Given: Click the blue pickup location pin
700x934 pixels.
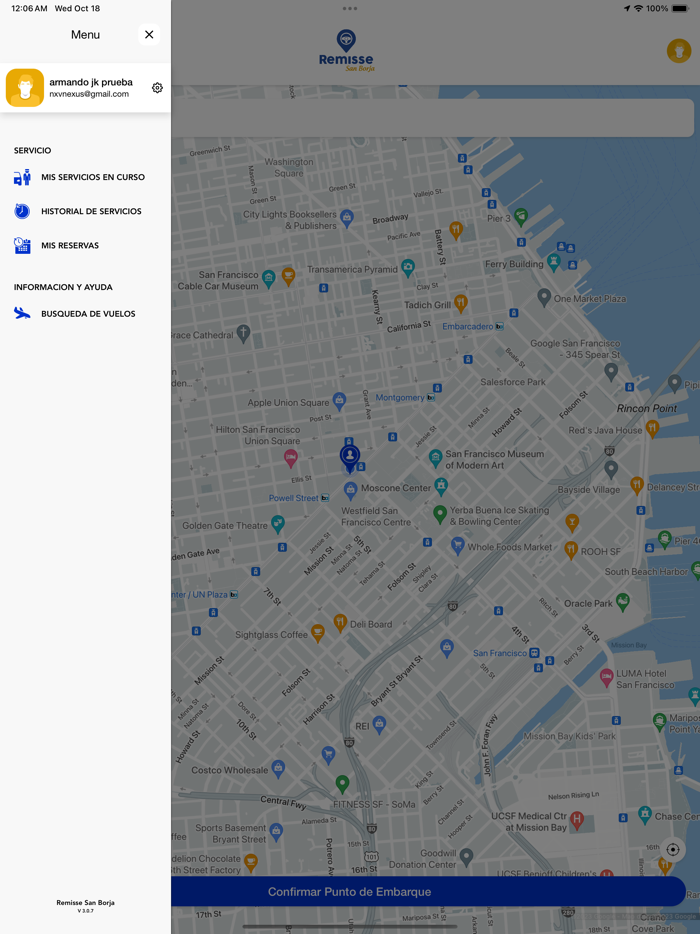Looking at the screenshot, I should pos(350,457).
